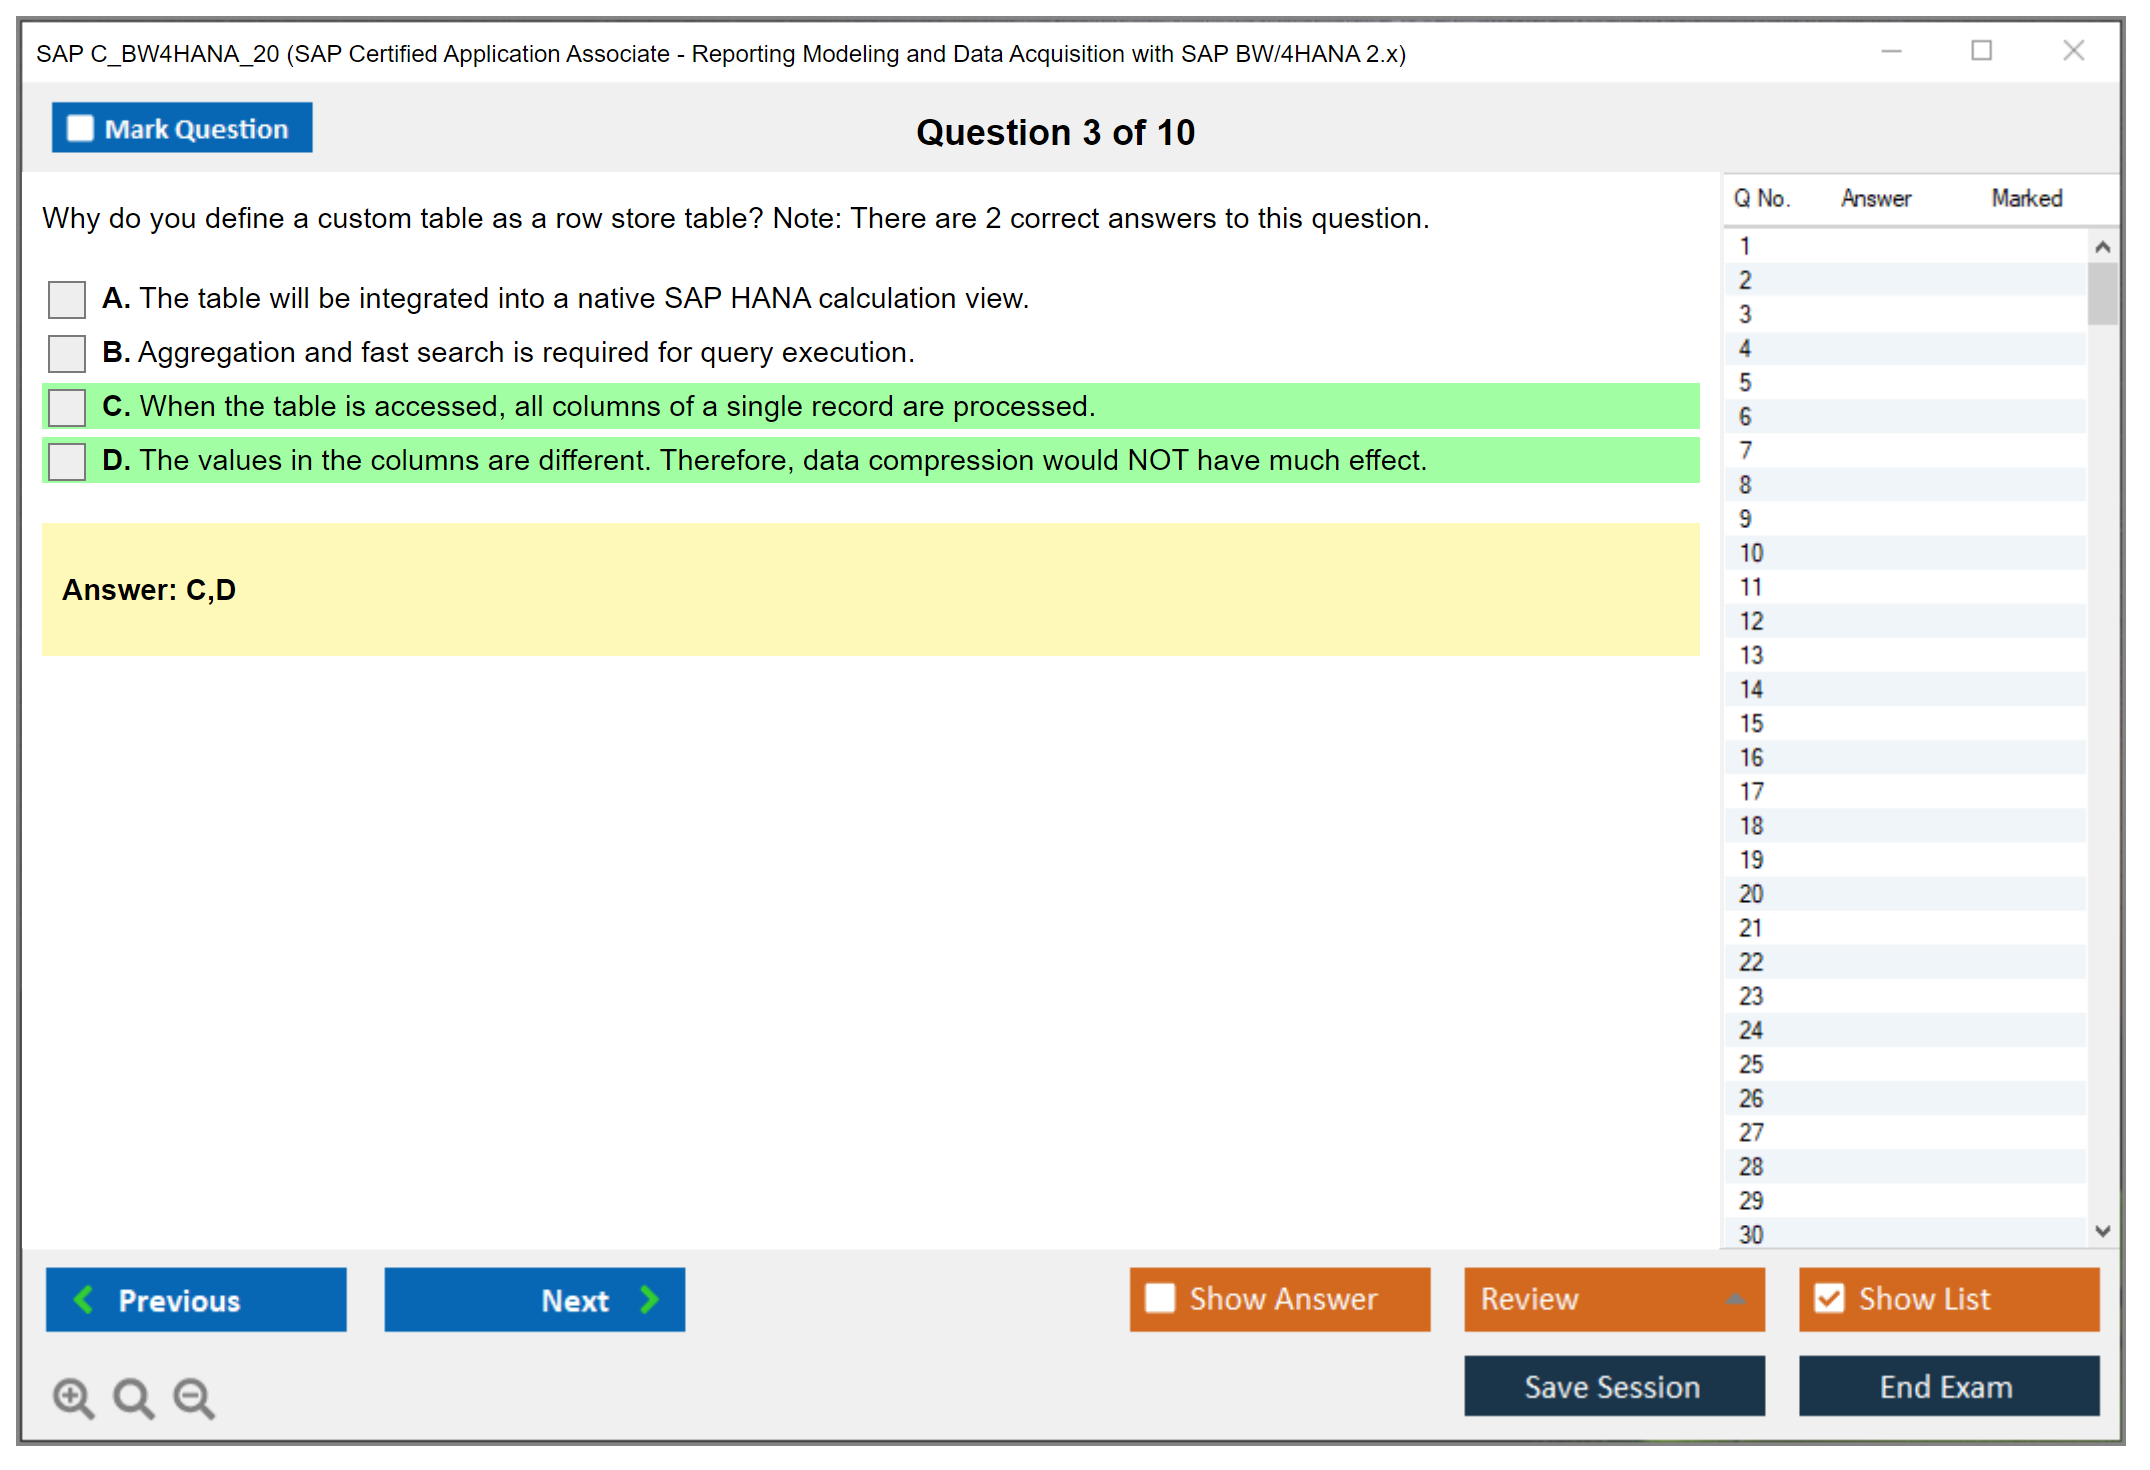Tick the checkbox for option C
The height and width of the screenshot is (1470, 2150).
tap(67, 407)
